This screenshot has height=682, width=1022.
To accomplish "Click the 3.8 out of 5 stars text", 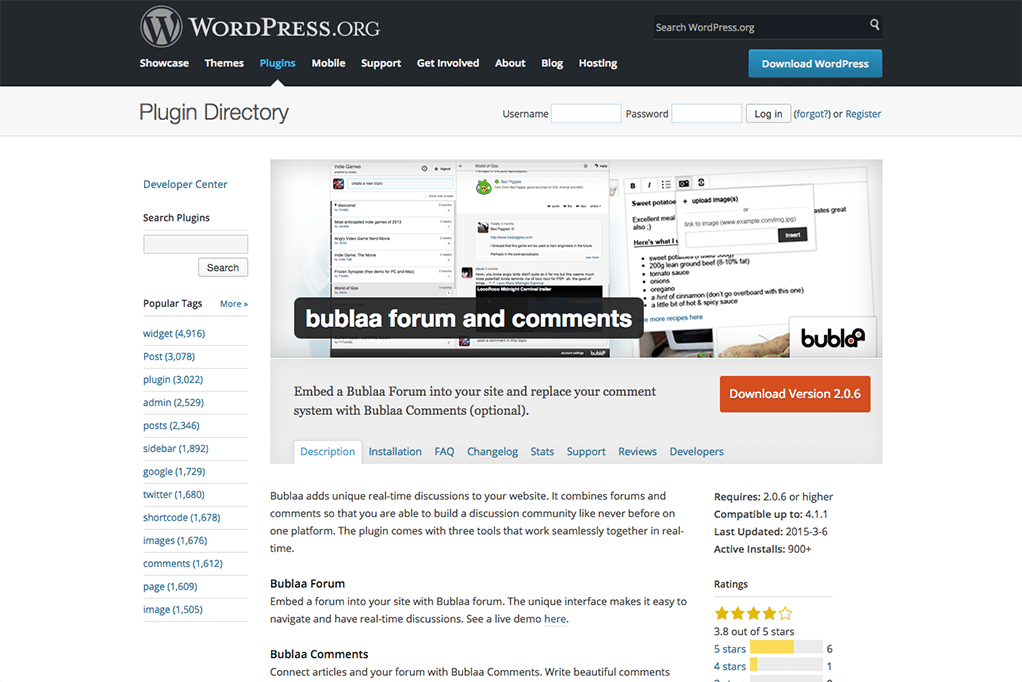I will coord(754,632).
